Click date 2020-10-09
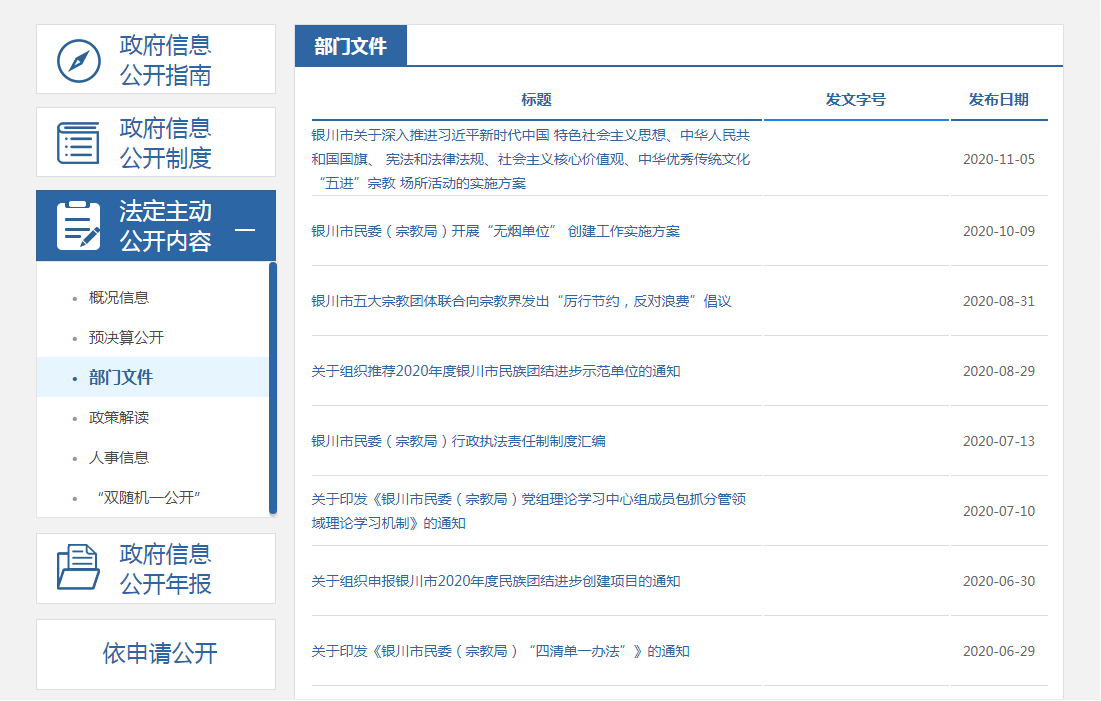 (998, 231)
